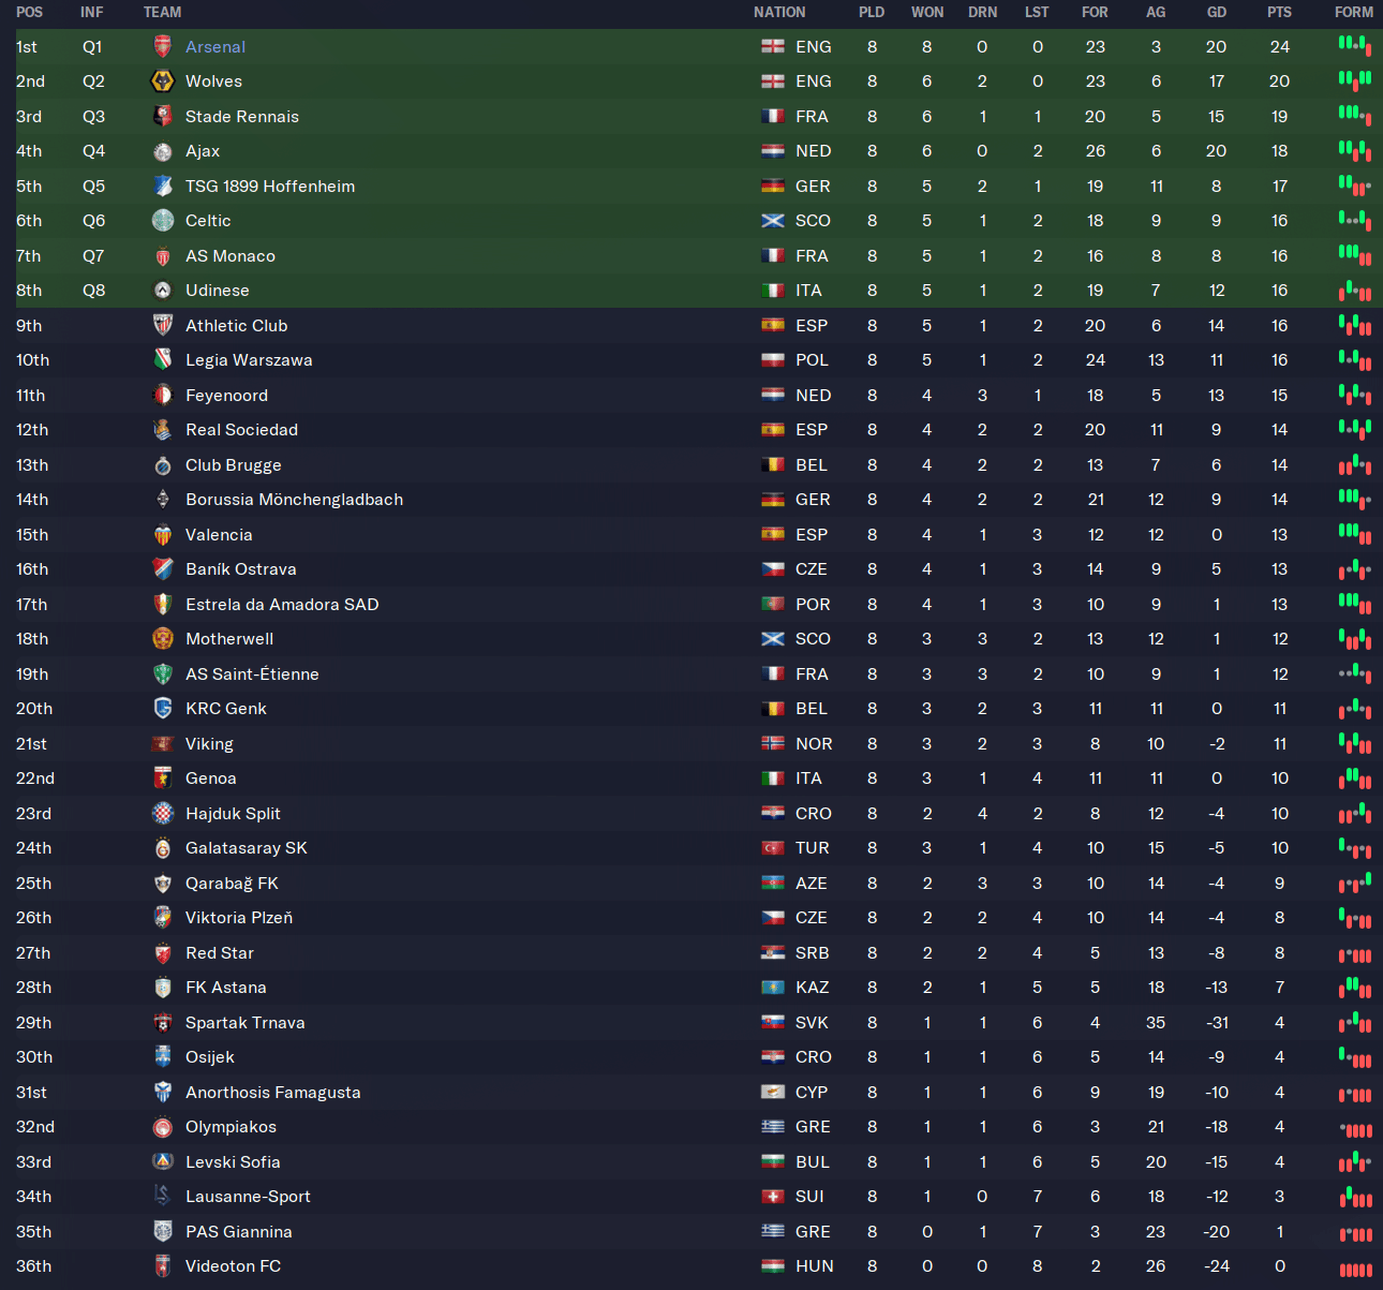This screenshot has height=1290, width=1383.
Task: Select the Borussia Mönchengladbach team name
Action: click(294, 500)
